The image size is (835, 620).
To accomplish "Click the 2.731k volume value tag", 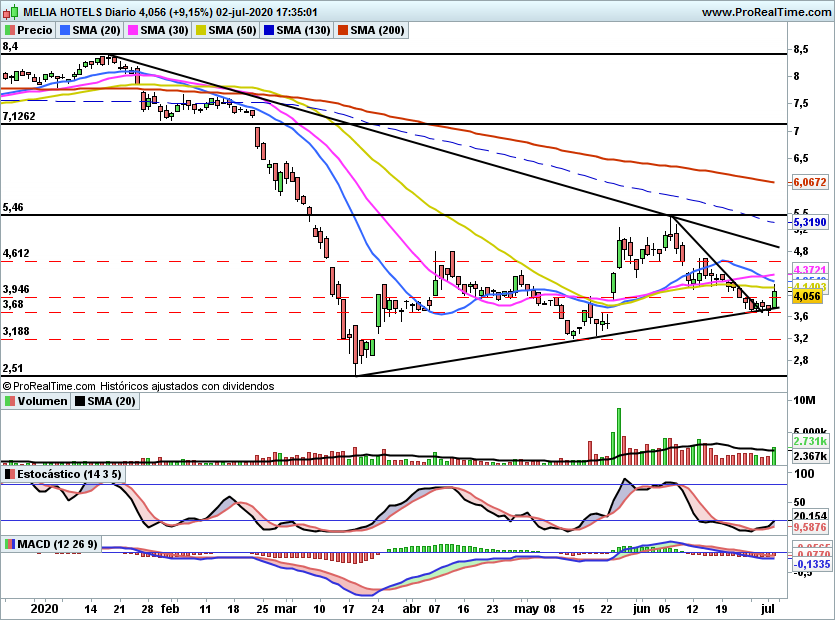I will pos(810,441).
